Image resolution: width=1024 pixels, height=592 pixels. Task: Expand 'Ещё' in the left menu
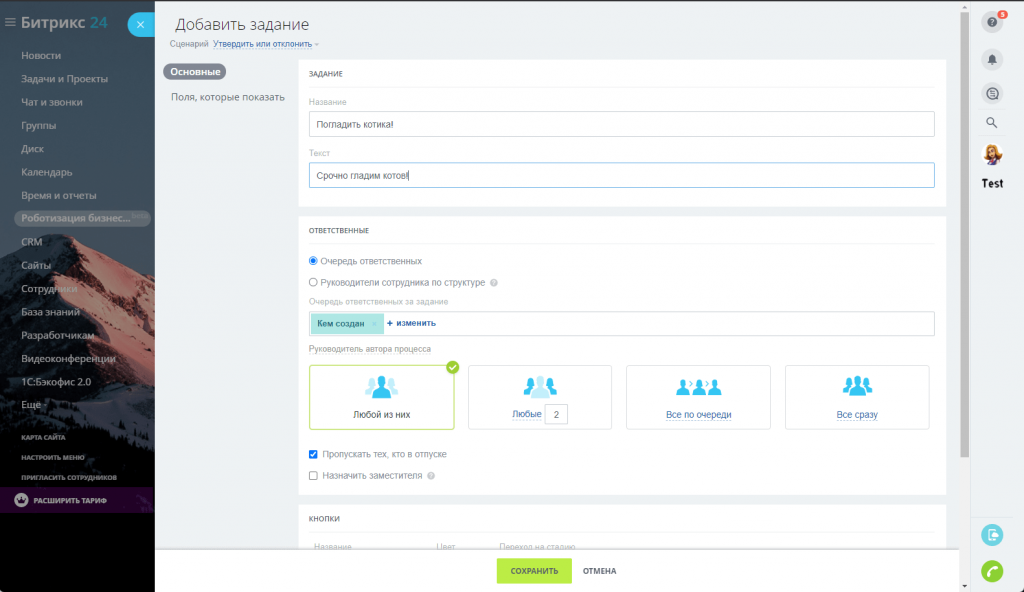coord(31,405)
